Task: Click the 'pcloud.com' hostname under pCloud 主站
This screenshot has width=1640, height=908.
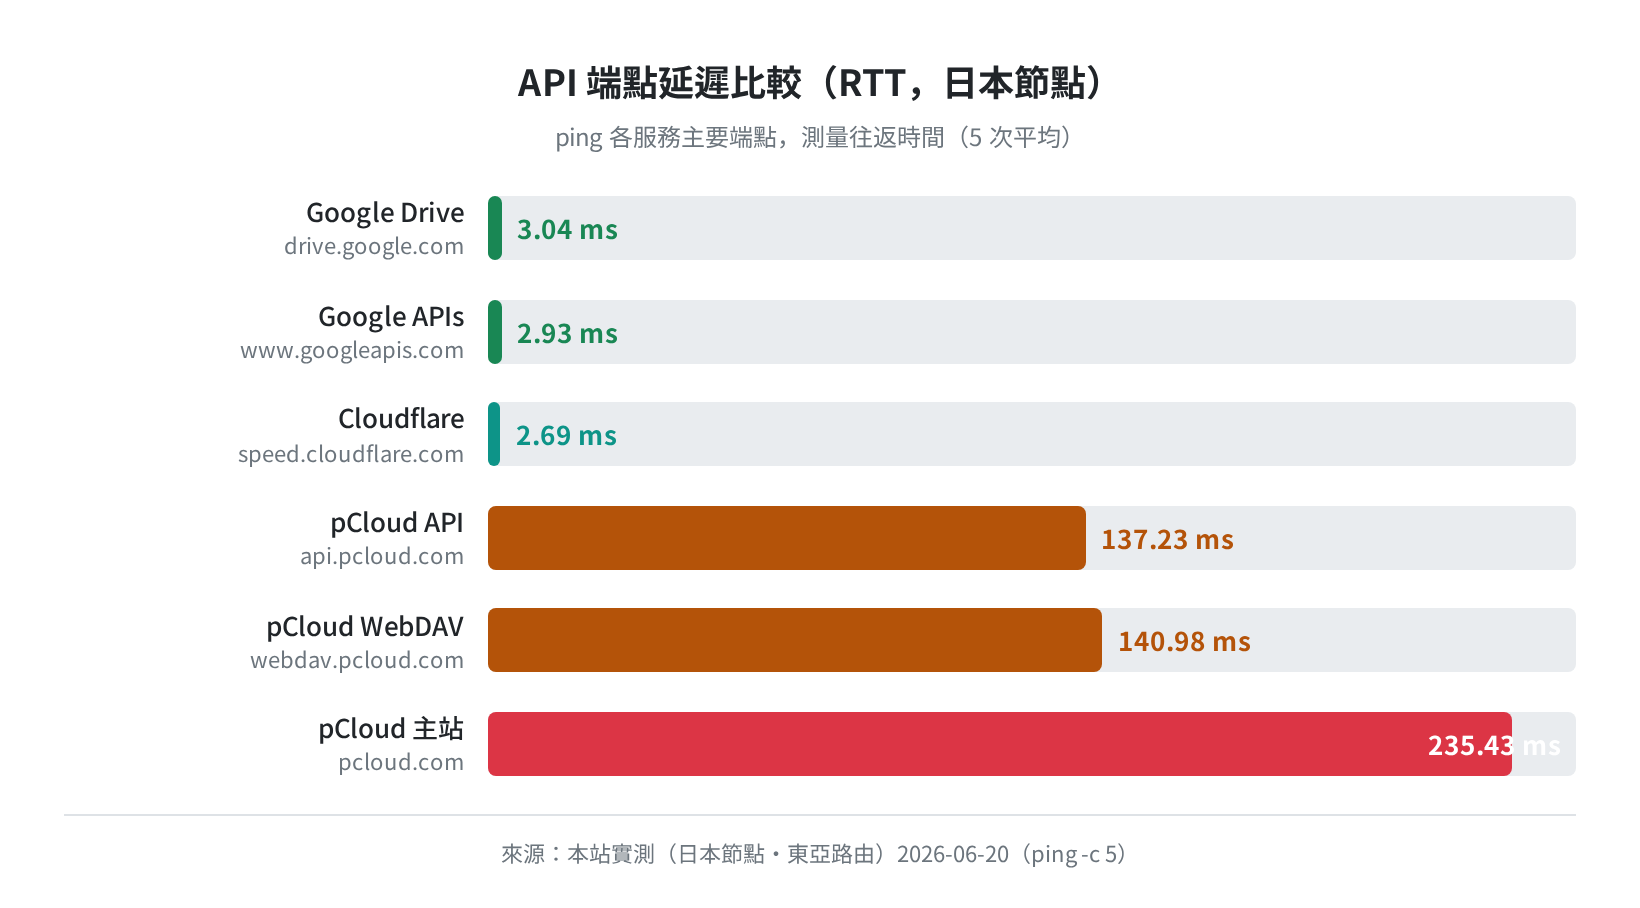Action: click(401, 762)
